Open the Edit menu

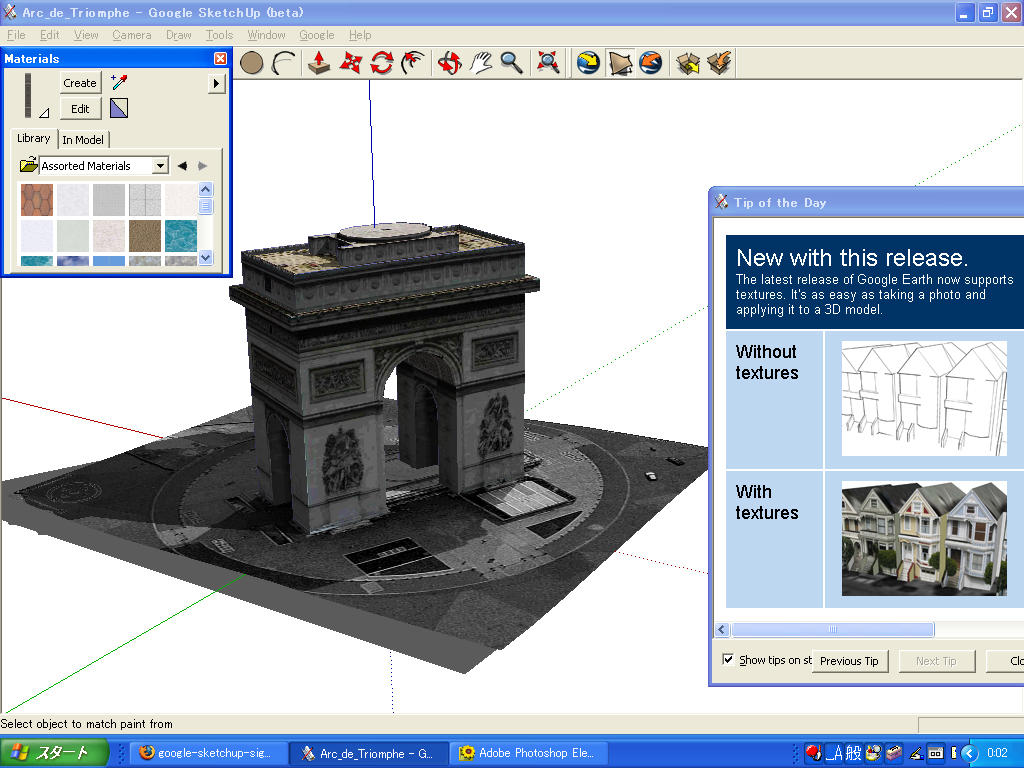[x=50, y=35]
